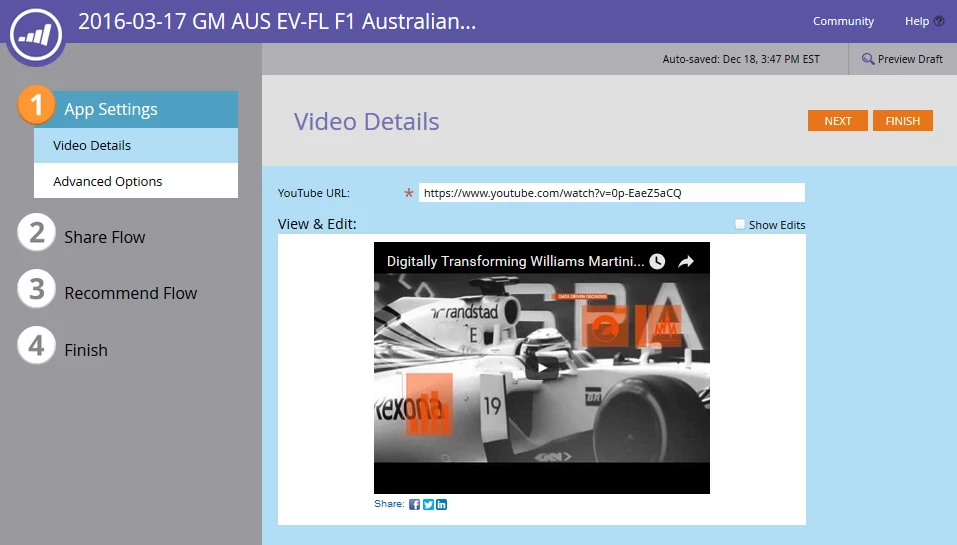Click the Share arrow icon on video

pyautogui.click(x=686, y=261)
